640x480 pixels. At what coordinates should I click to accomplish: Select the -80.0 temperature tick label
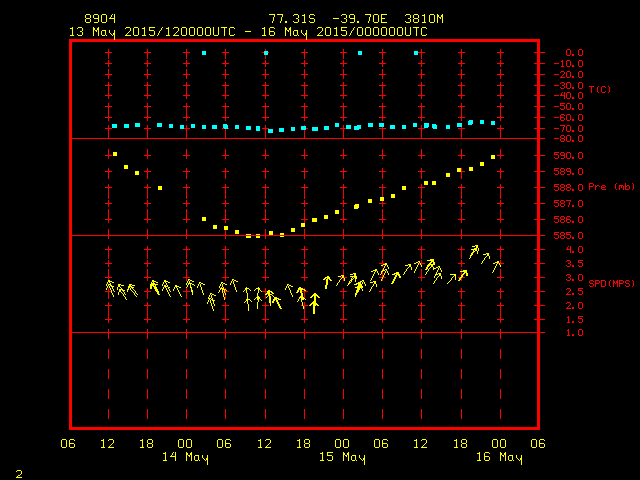pos(569,139)
